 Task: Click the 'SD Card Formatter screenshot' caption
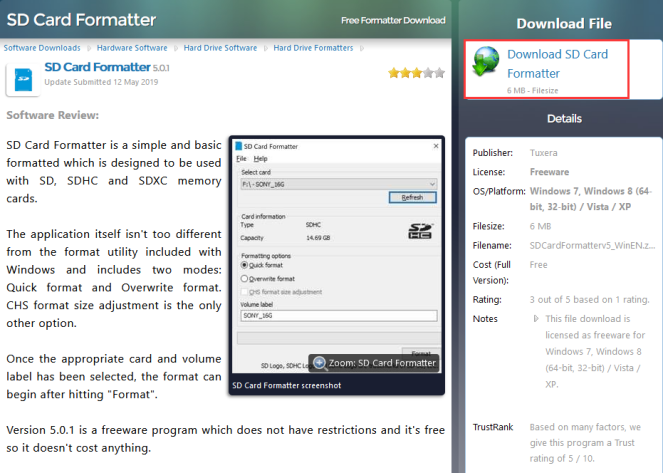[x=287, y=386]
